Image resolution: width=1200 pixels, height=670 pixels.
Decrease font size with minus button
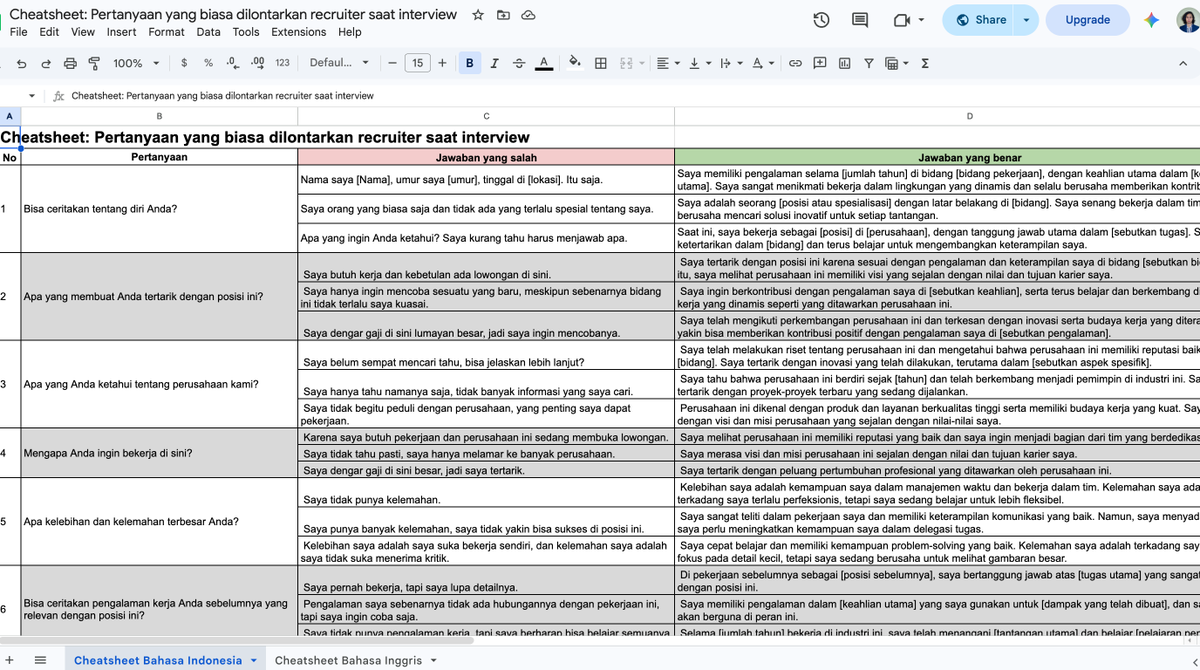[393, 63]
